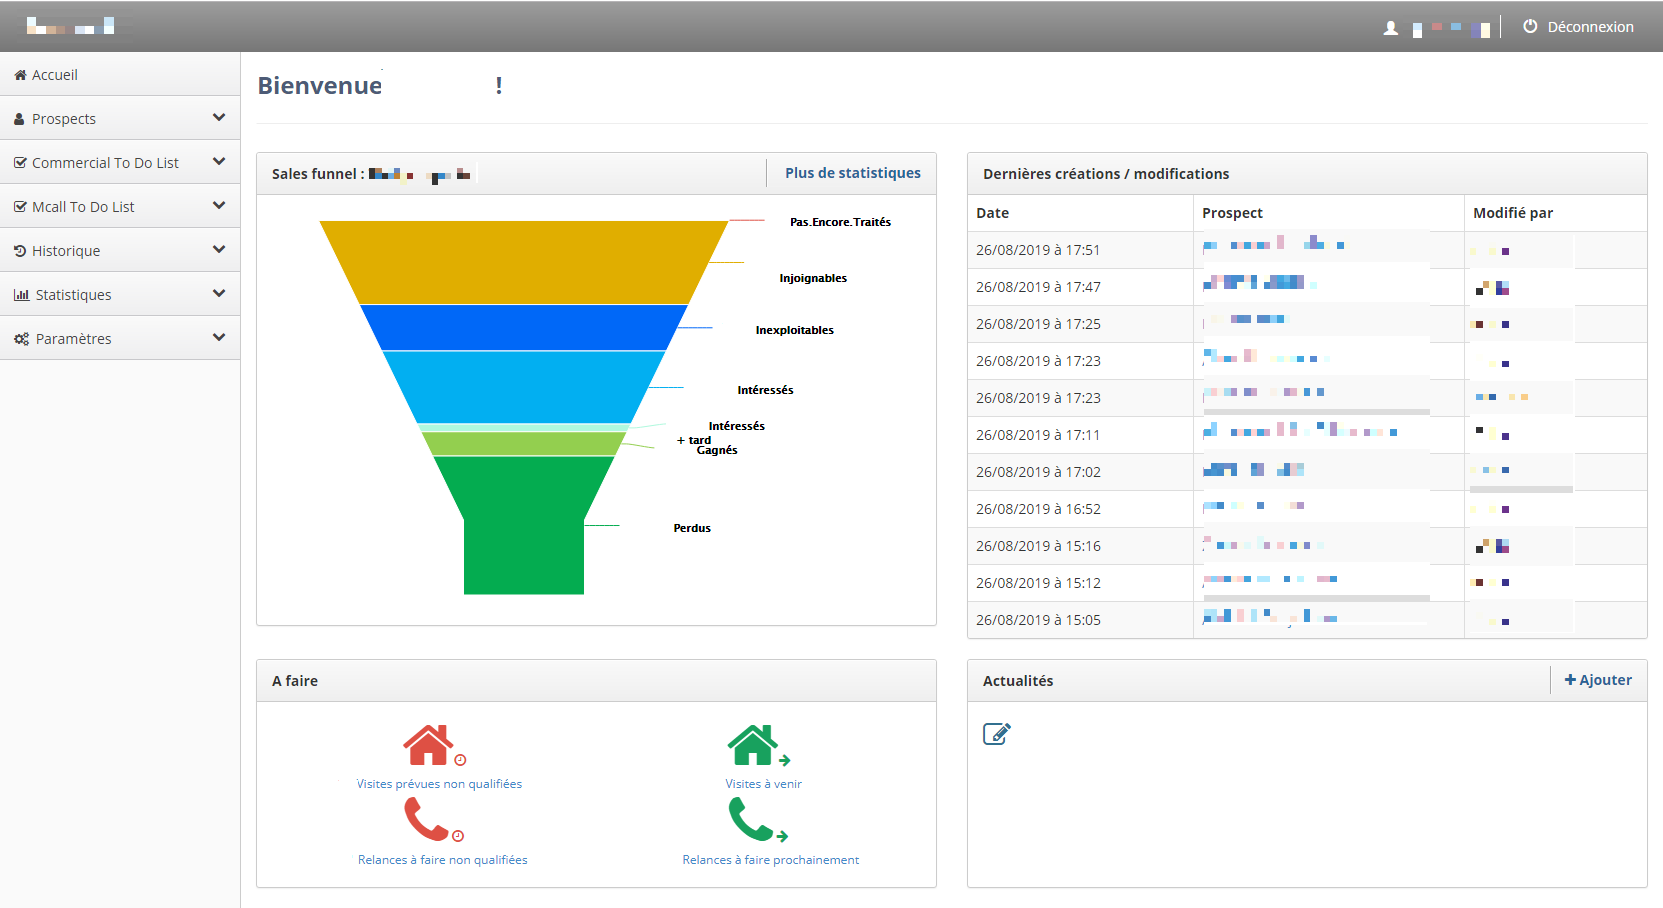Open the Visites à venir link
This screenshot has height=908, width=1663.
point(763,784)
